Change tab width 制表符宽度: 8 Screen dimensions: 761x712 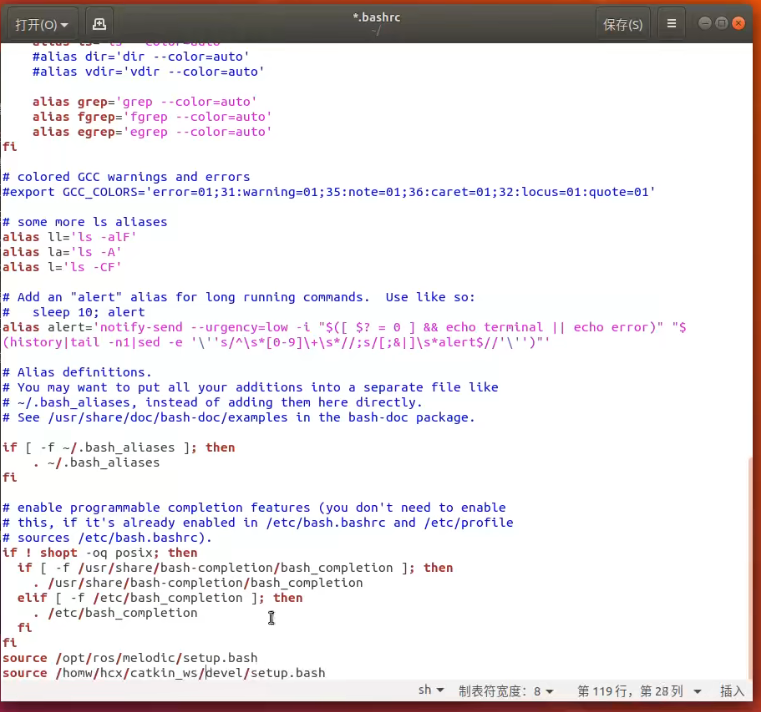(x=506, y=691)
